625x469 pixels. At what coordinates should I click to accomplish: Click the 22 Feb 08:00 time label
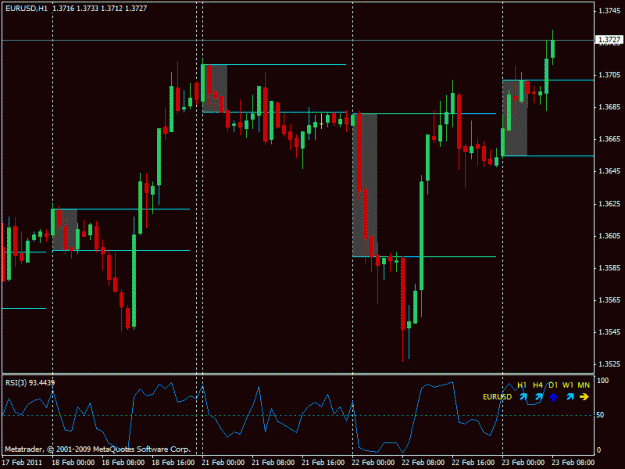(x=423, y=463)
